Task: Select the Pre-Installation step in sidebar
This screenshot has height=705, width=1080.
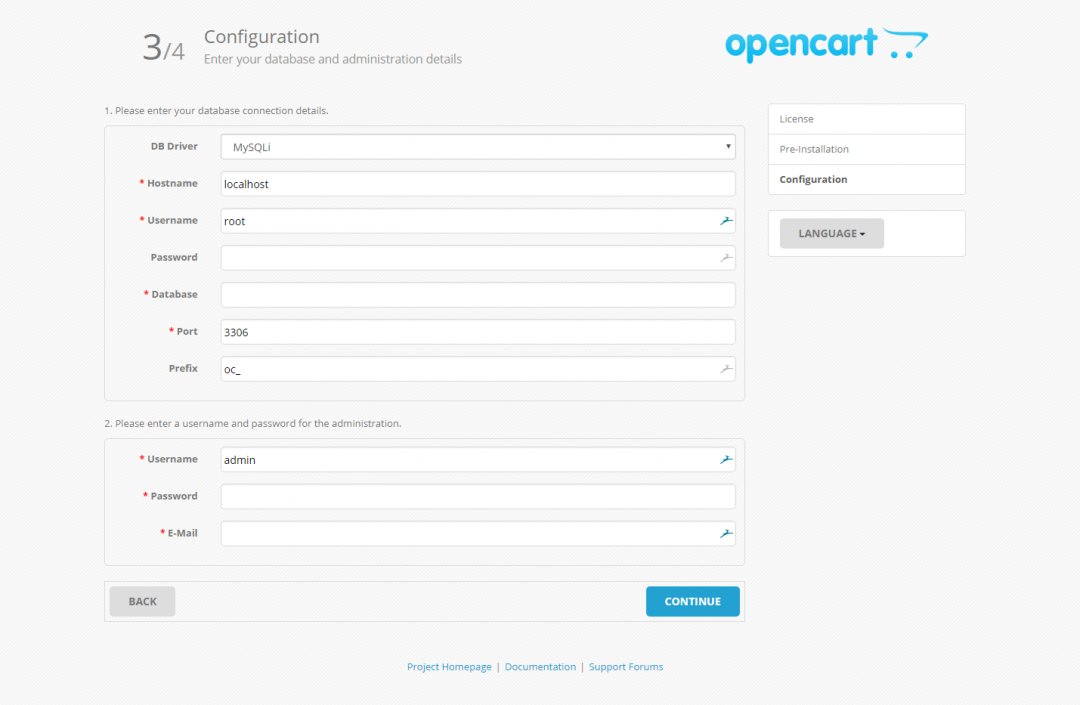Action: (x=866, y=149)
